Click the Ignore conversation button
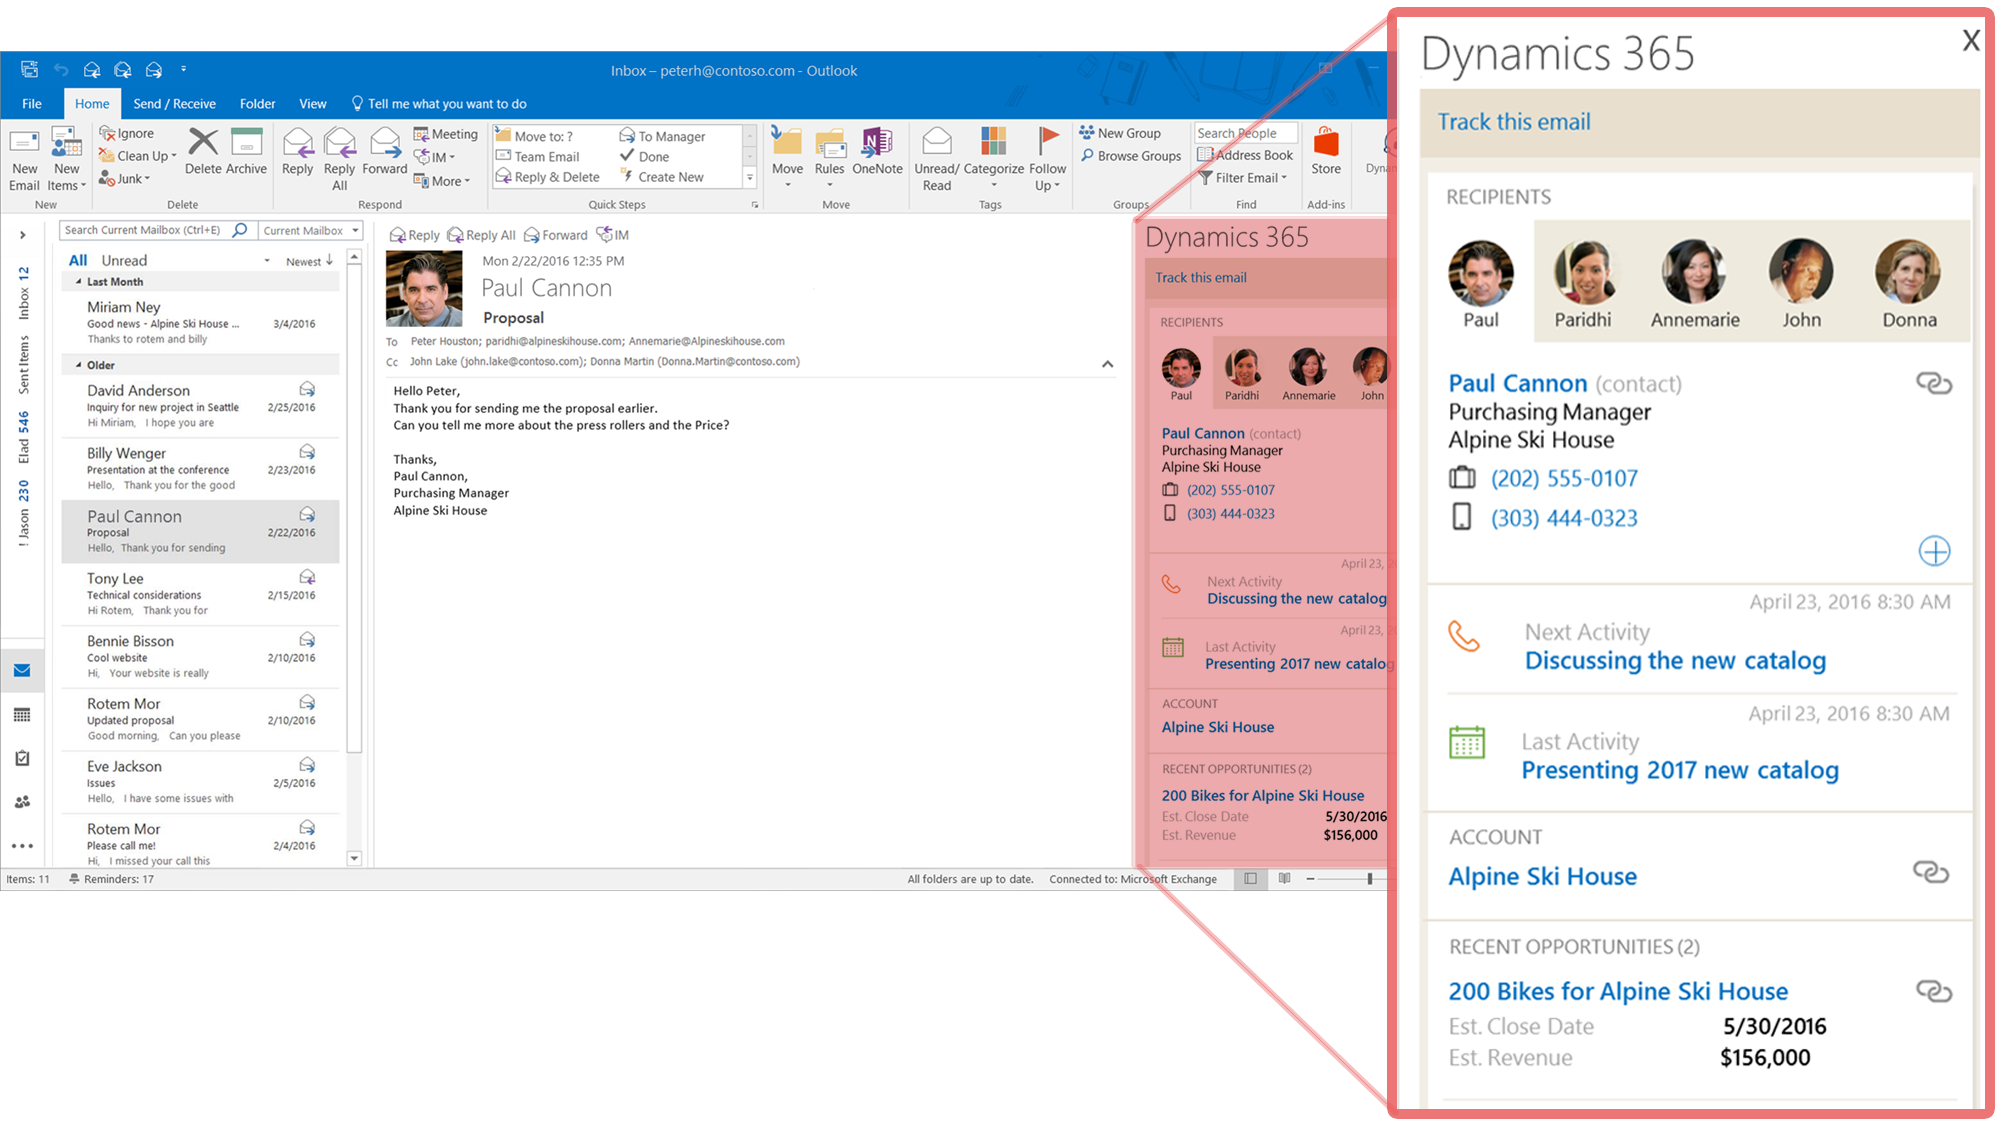This screenshot has width=1999, height=1124. [x=127, y=133]
